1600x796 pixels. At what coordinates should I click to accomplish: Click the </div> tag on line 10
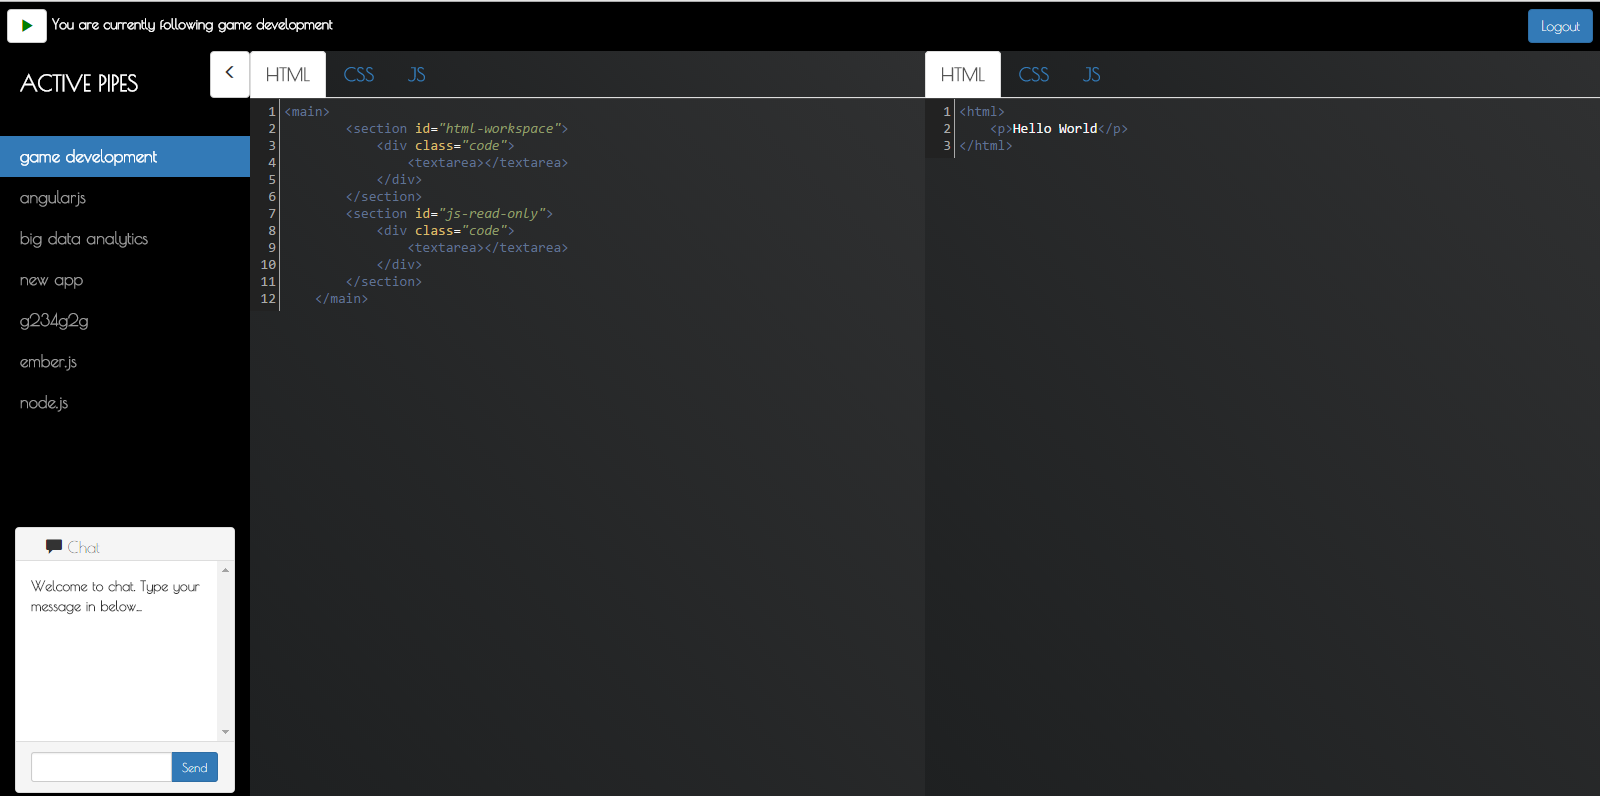[x=399, y=265]
